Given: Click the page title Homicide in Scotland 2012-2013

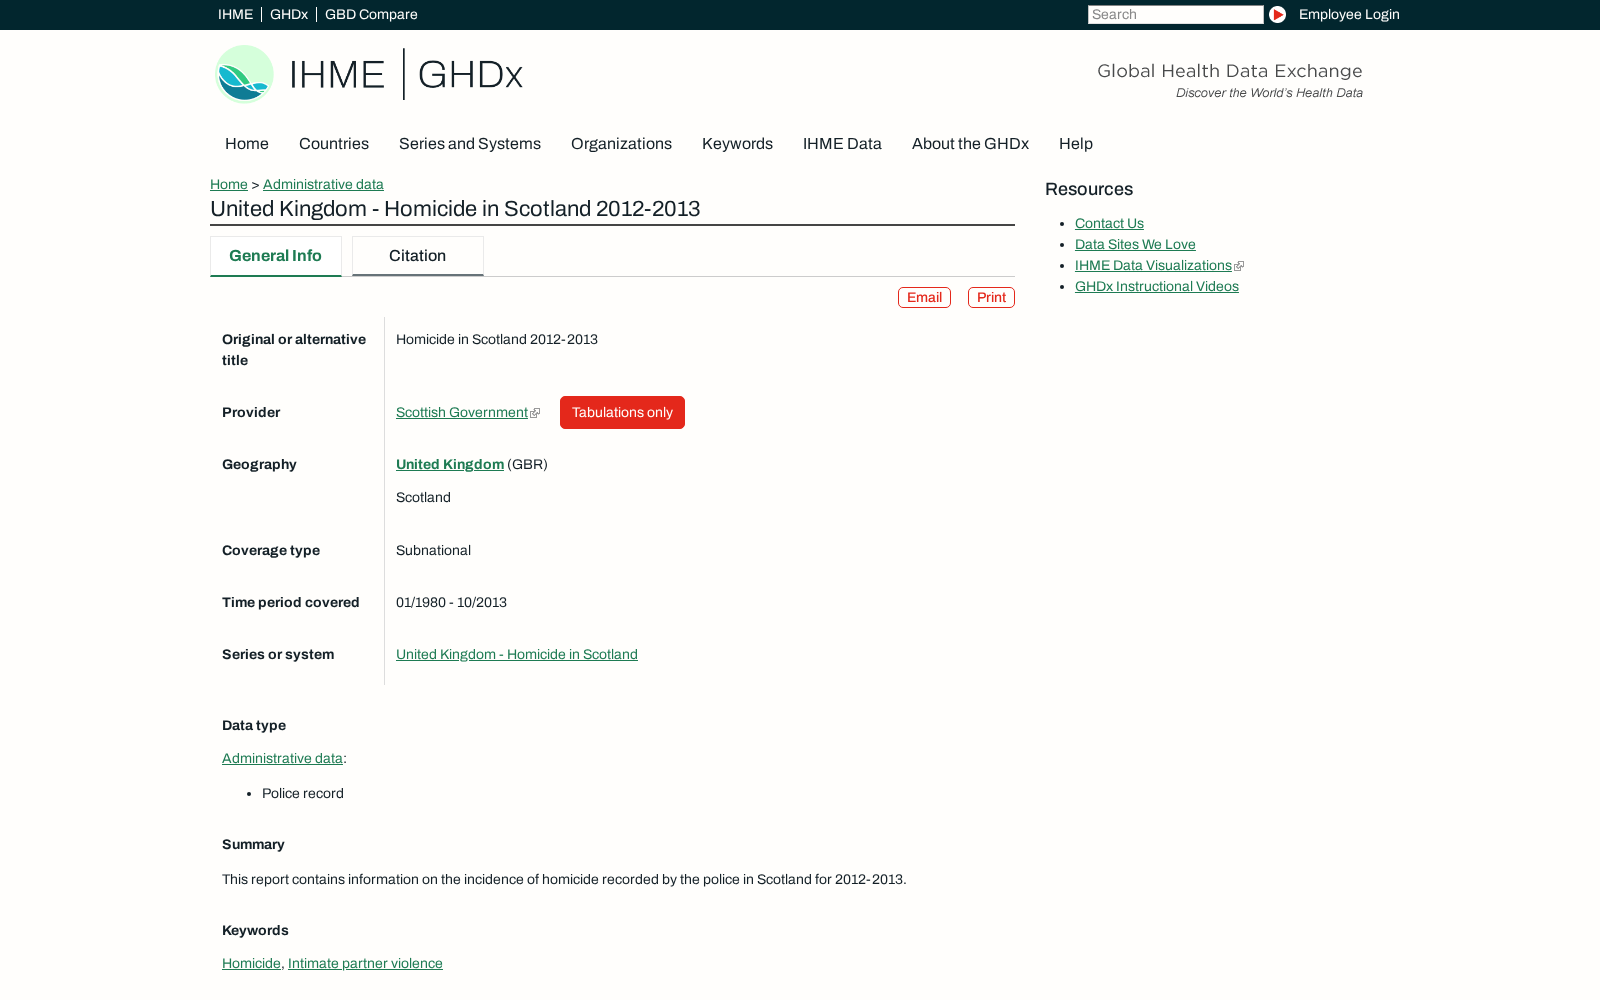Looking at the screenshot, I should tap(455, 209).
